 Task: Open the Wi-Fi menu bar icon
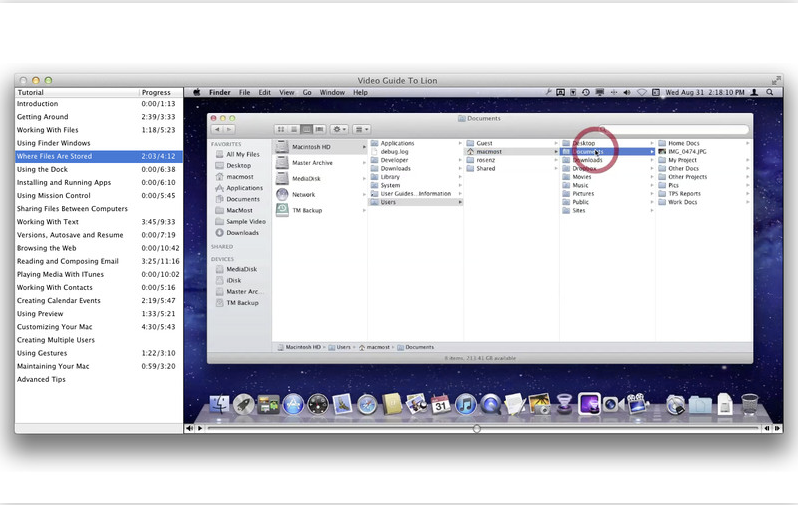[x=642, y=92]
